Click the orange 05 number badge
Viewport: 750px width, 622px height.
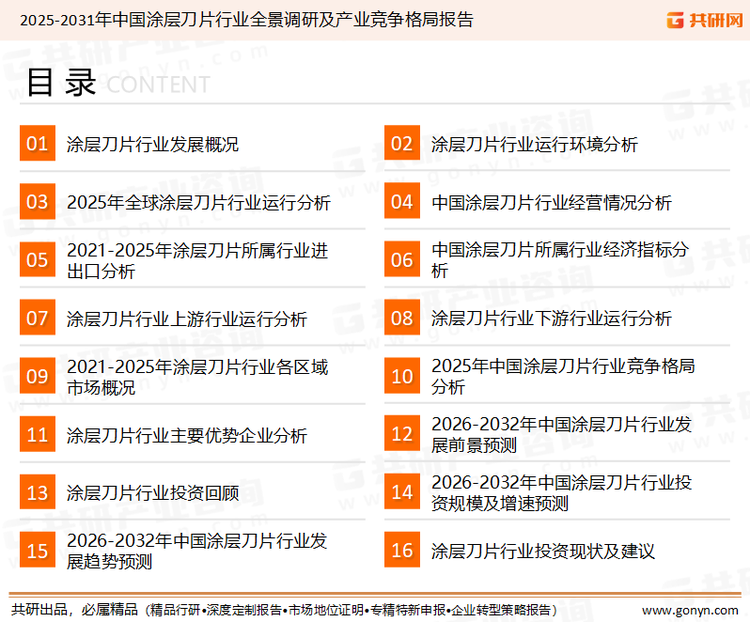37,260
